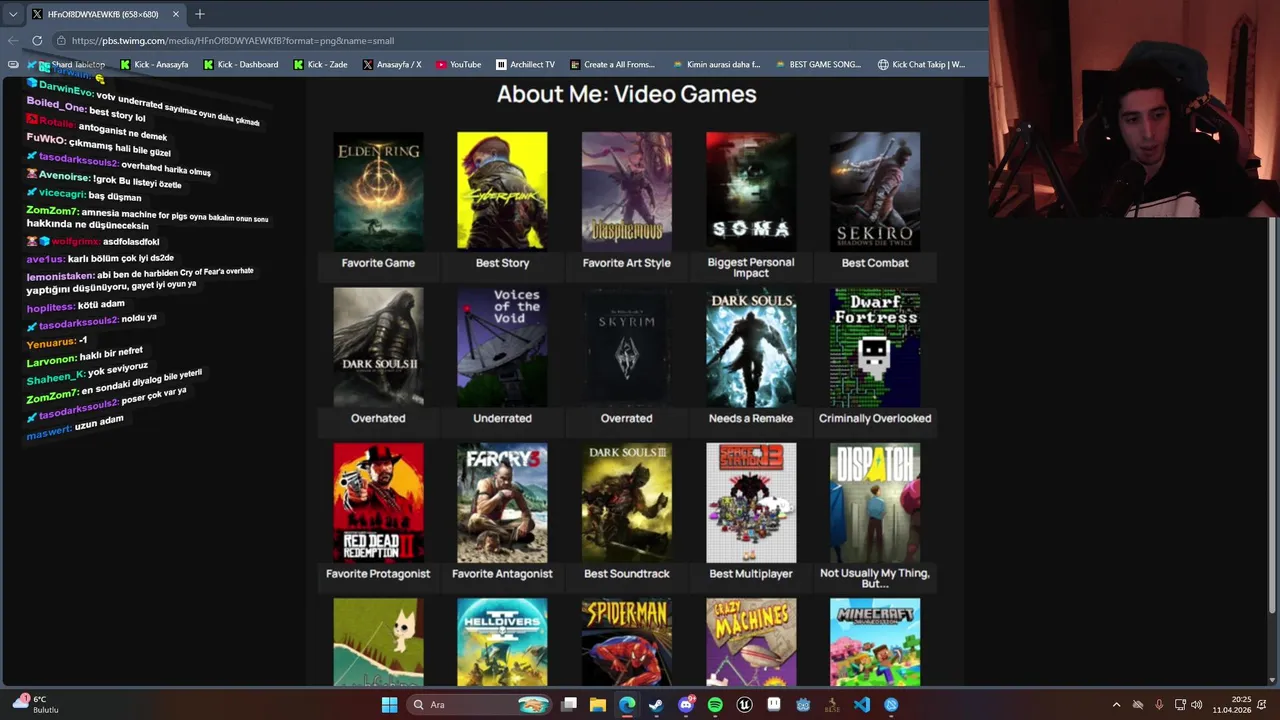Screen dimensions: 1280x720
Task: Open the BEST GAME SONG... bookmark
Action: click(817, 64)
